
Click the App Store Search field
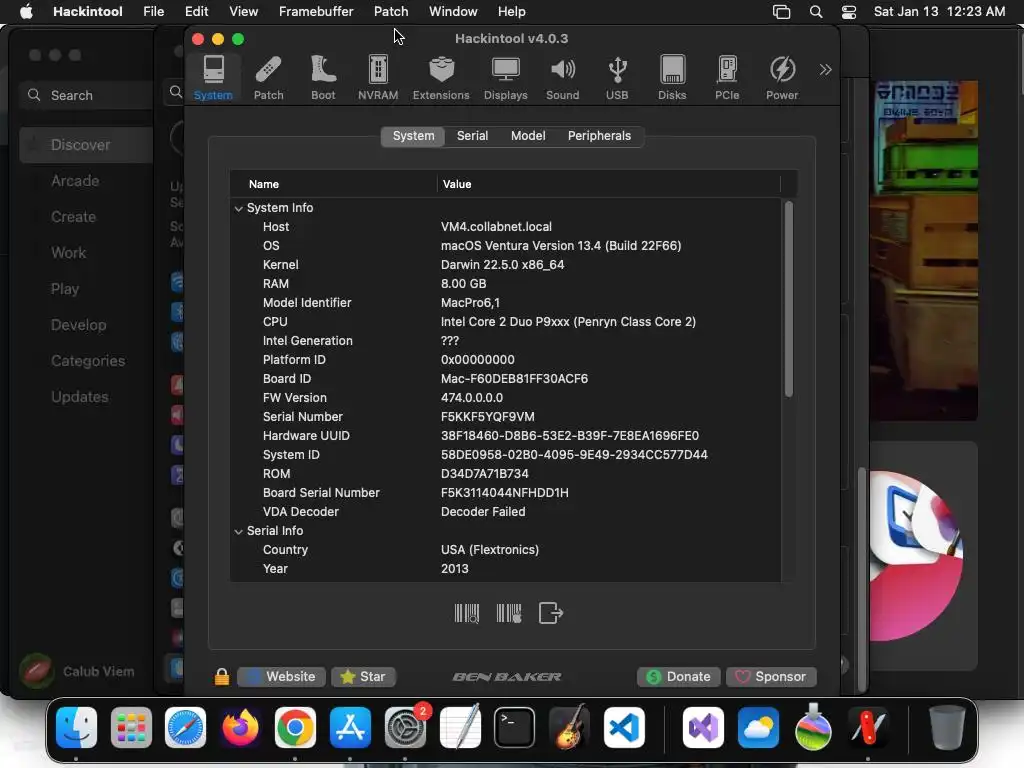pyautogui.click(x=85, y=95)
